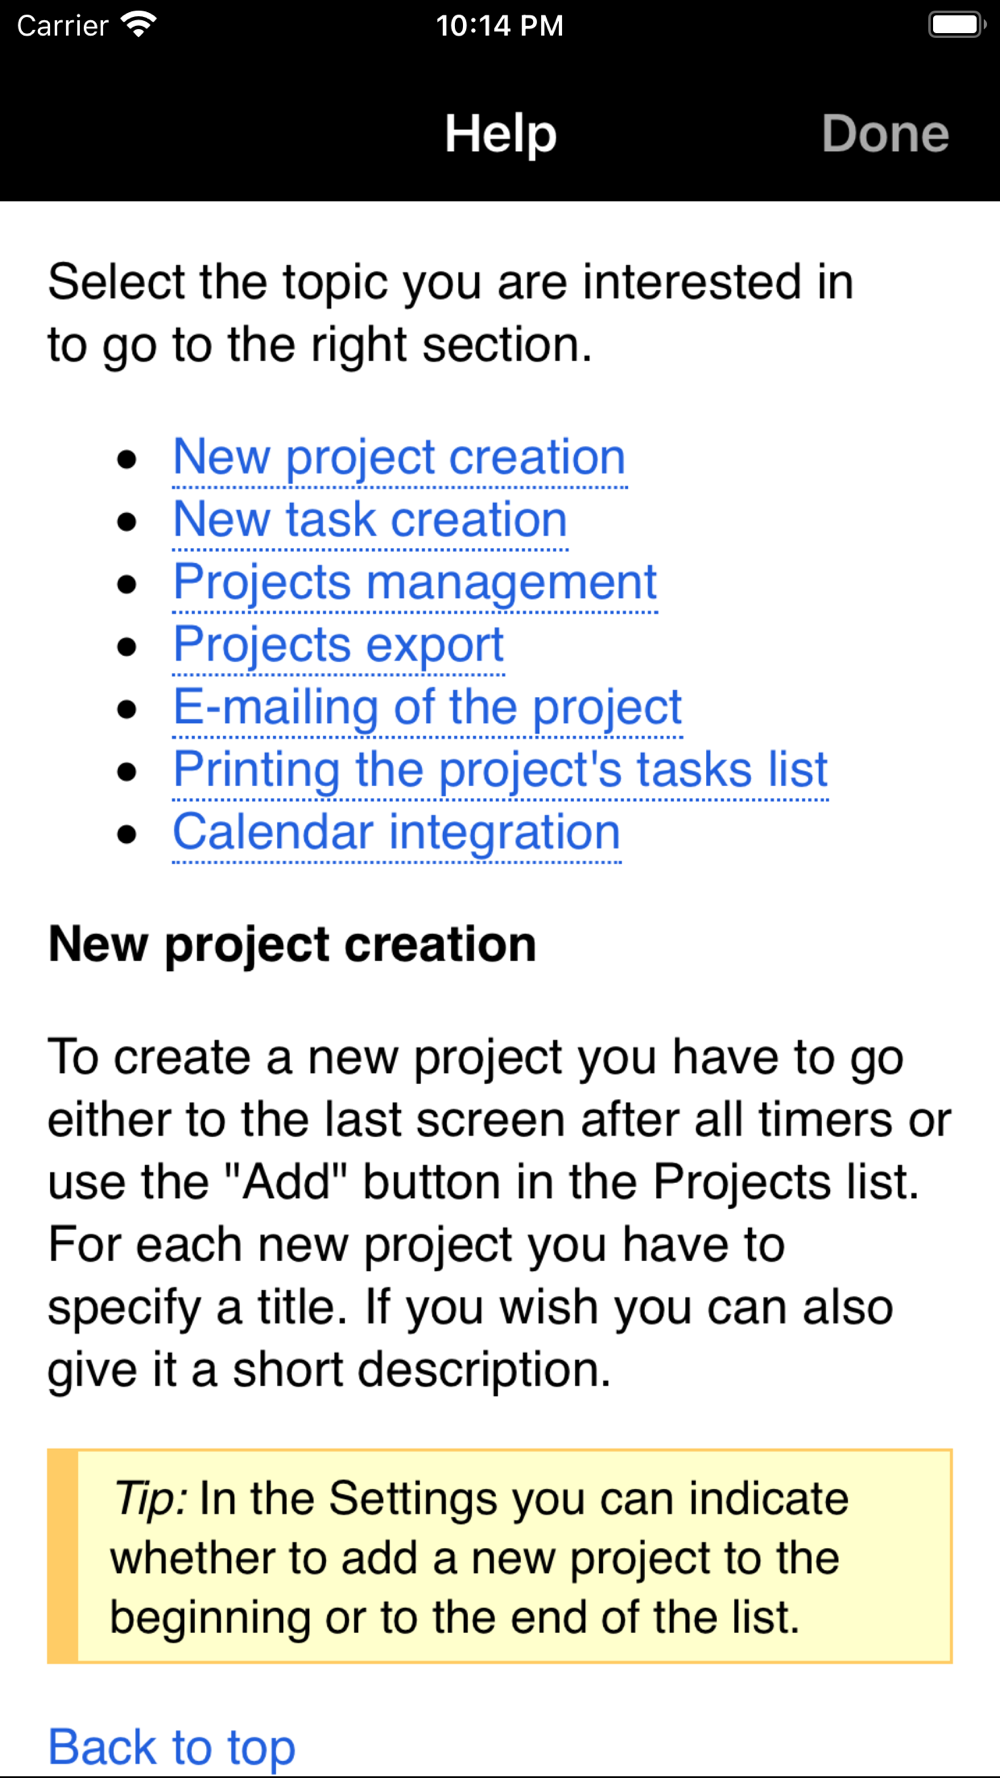This screenshot has width=1000, height=1778.
Task: Open the New project creation link
Action: [399, 458]
